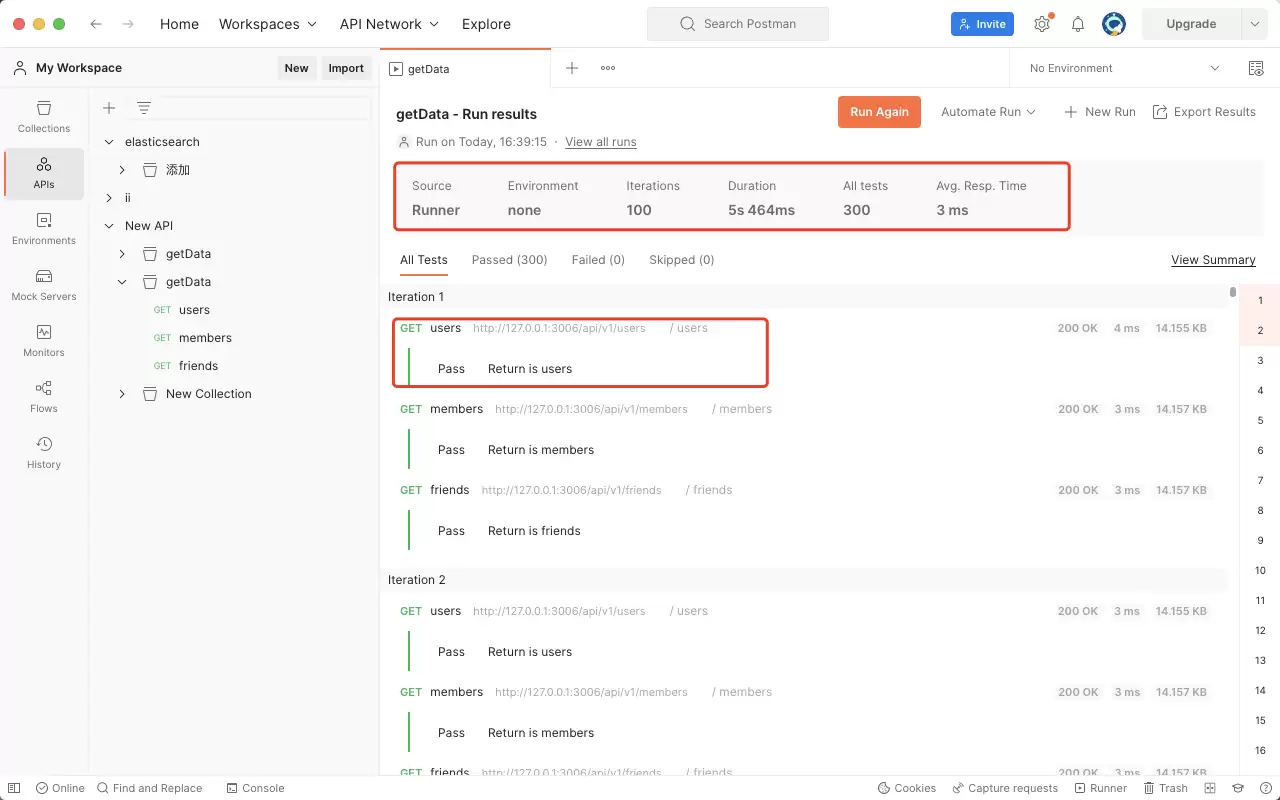The width and height of the screenshot is (1280, 800).
Task: Switch to Failed (0) tab
Action: 598,260
